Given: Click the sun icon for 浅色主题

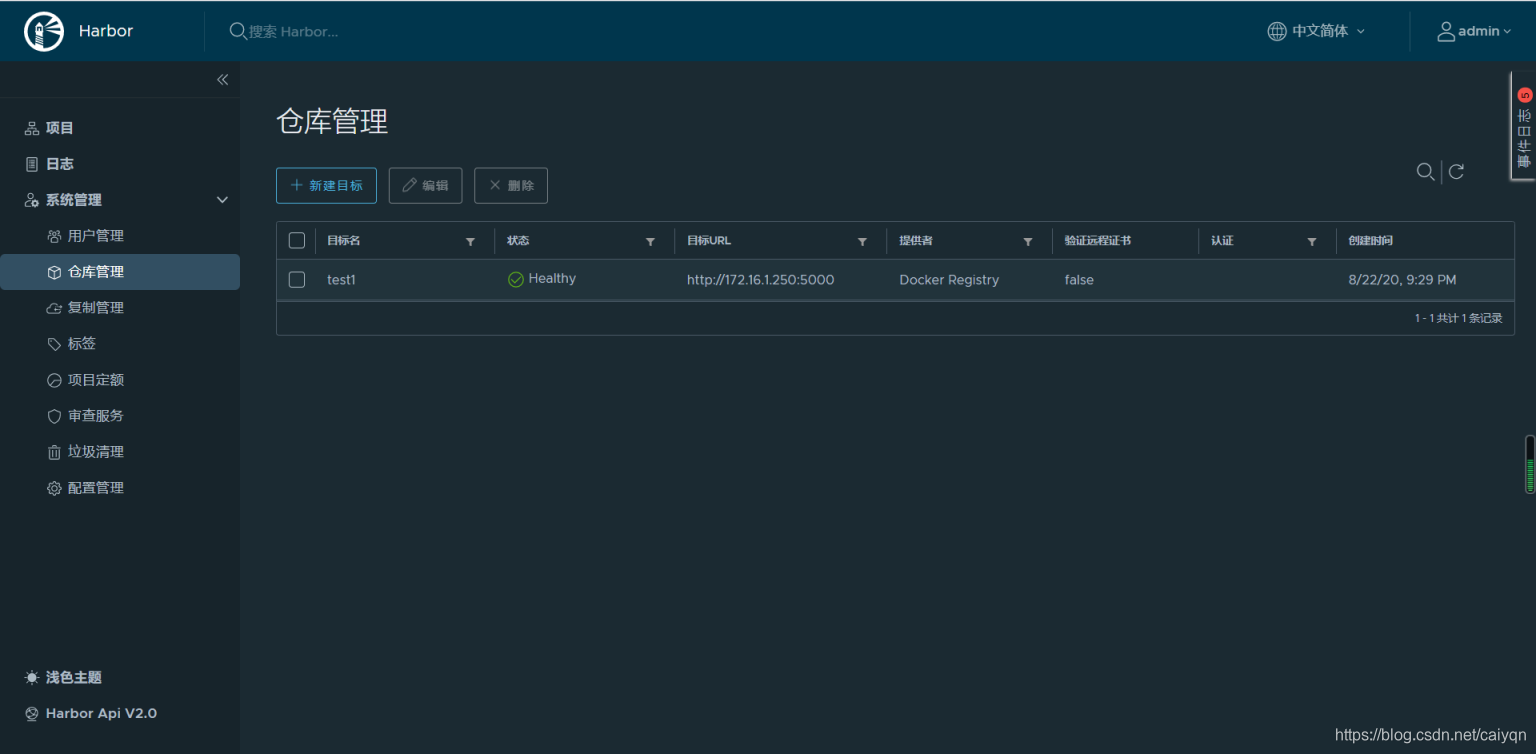Looking at the screenshot, I should tap(32, 678).
